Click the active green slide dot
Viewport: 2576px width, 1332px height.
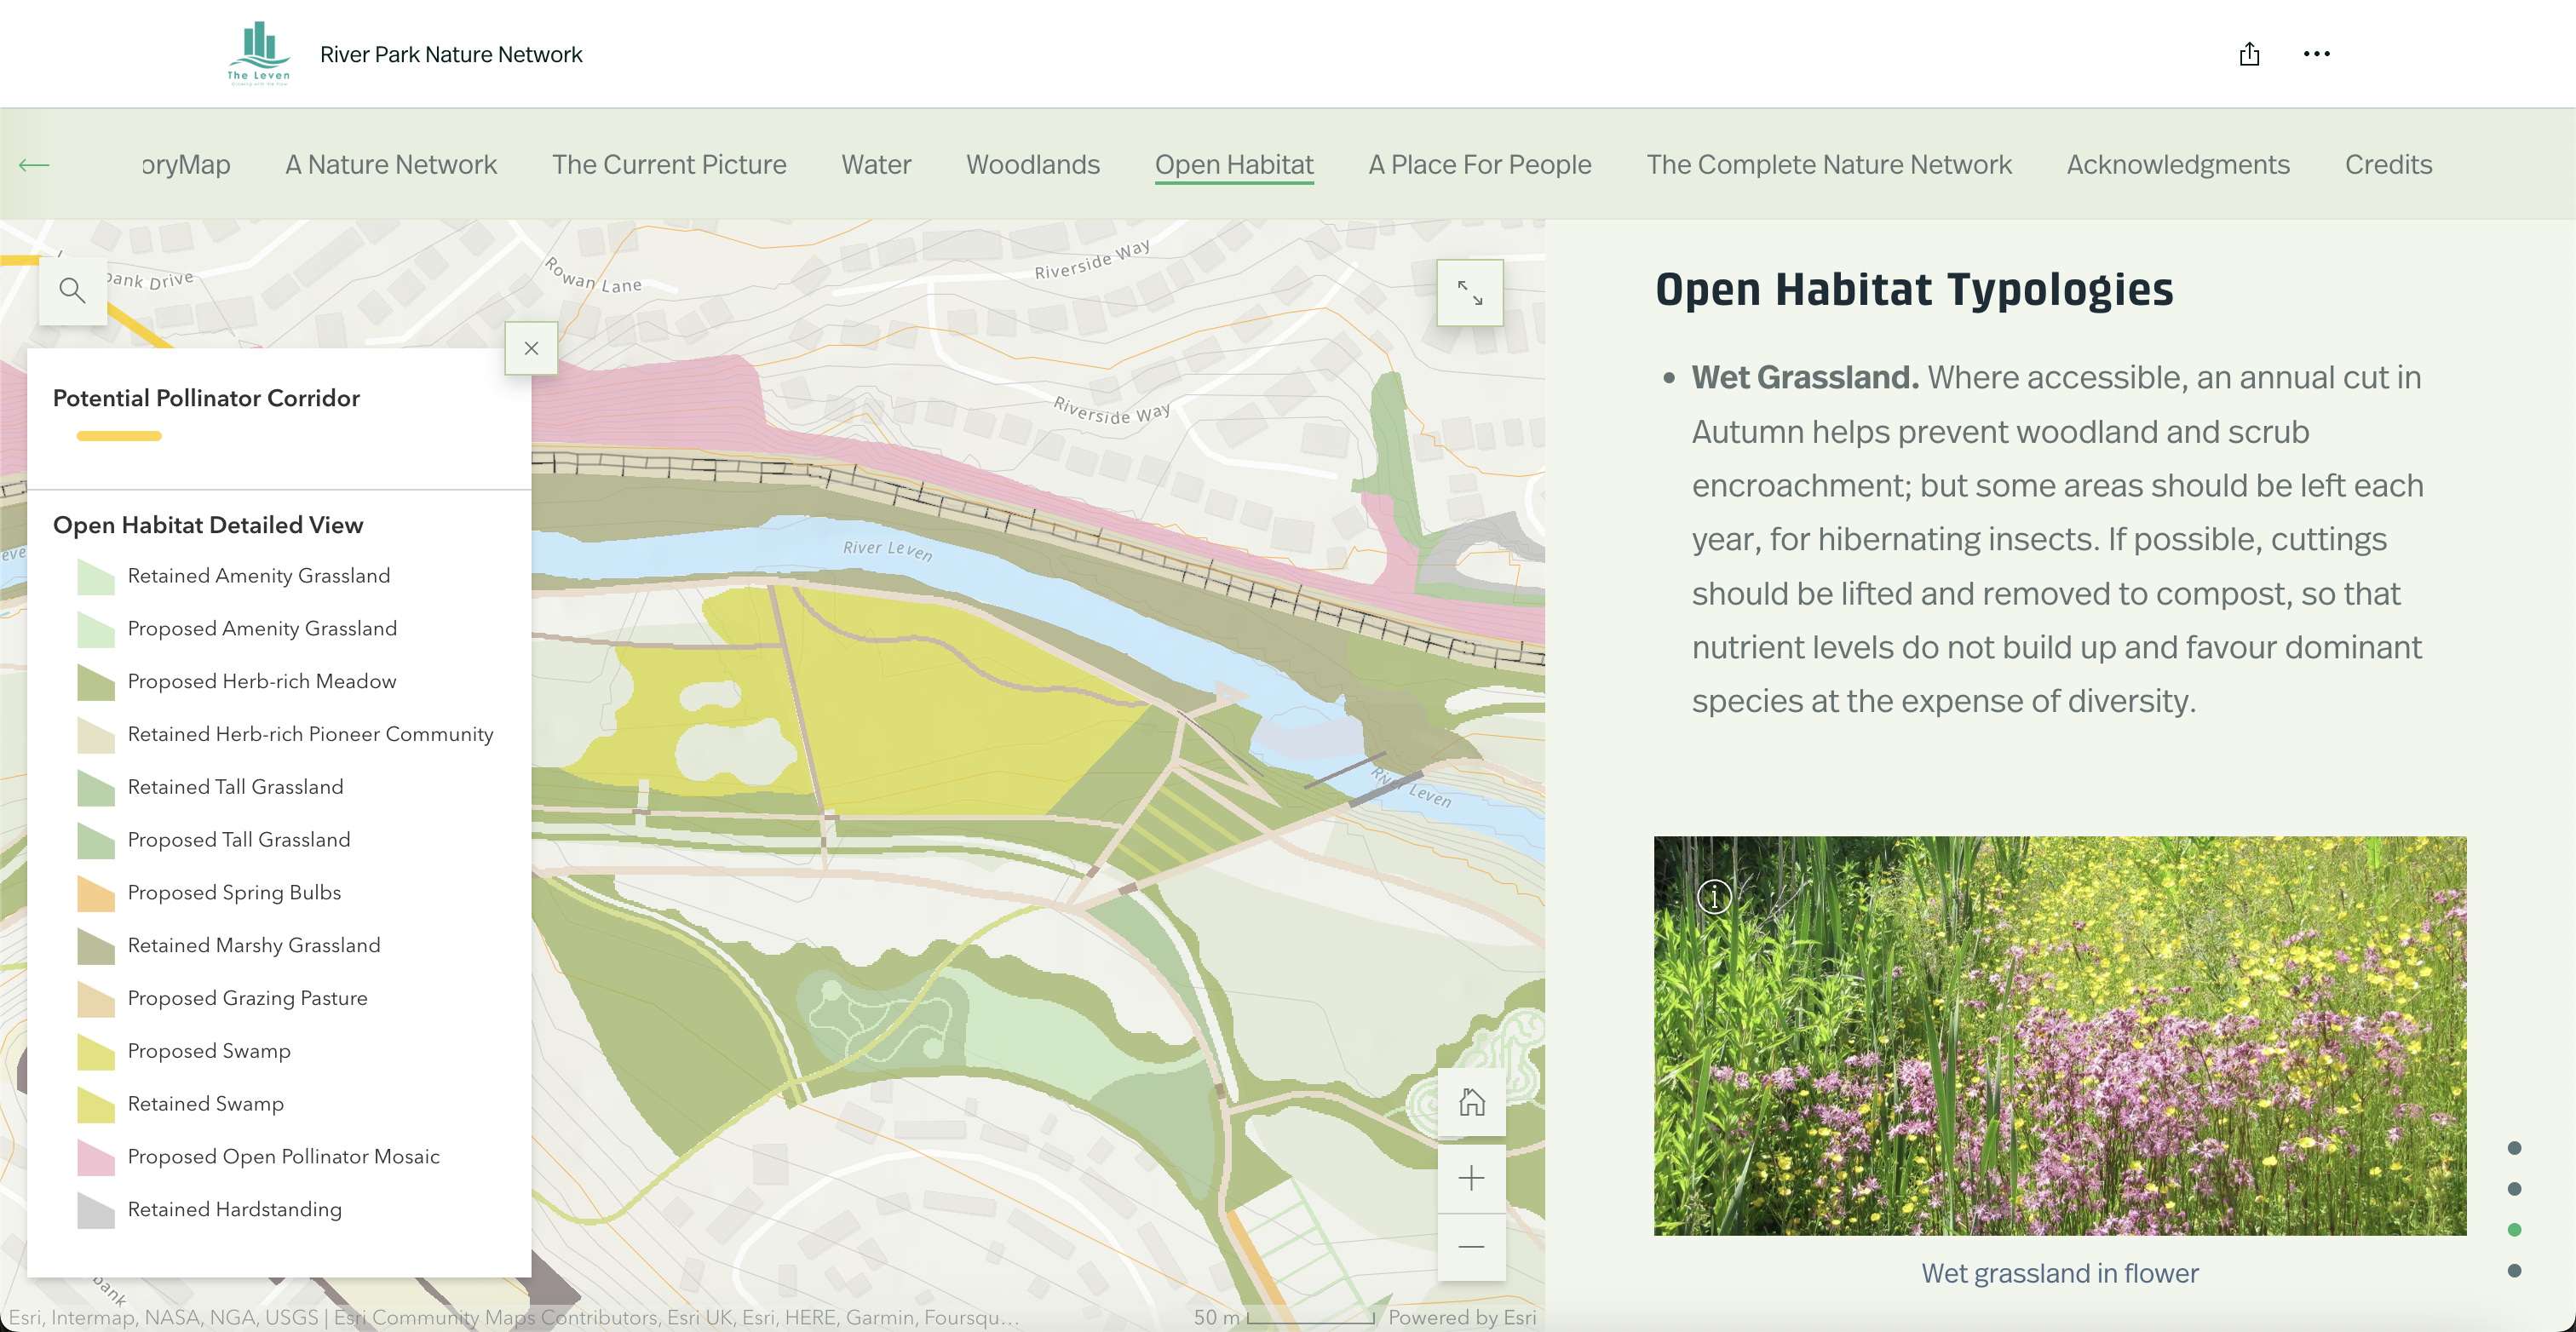[2514, 1230]
